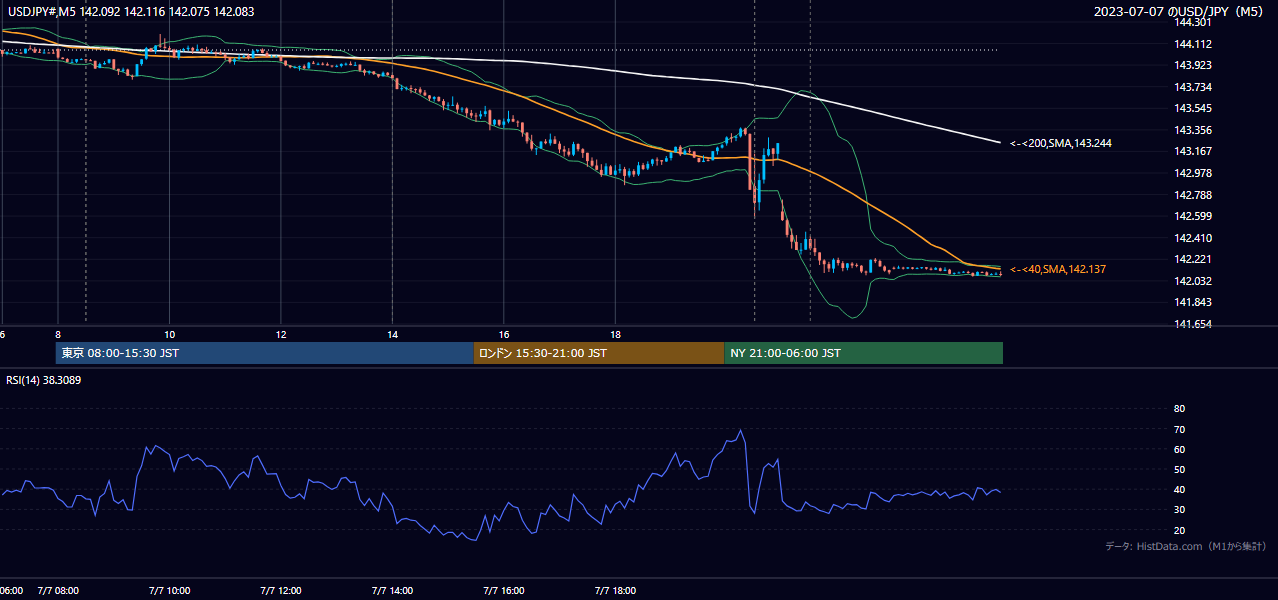Click the 7/7 10:00 time label

click(169, 590)
